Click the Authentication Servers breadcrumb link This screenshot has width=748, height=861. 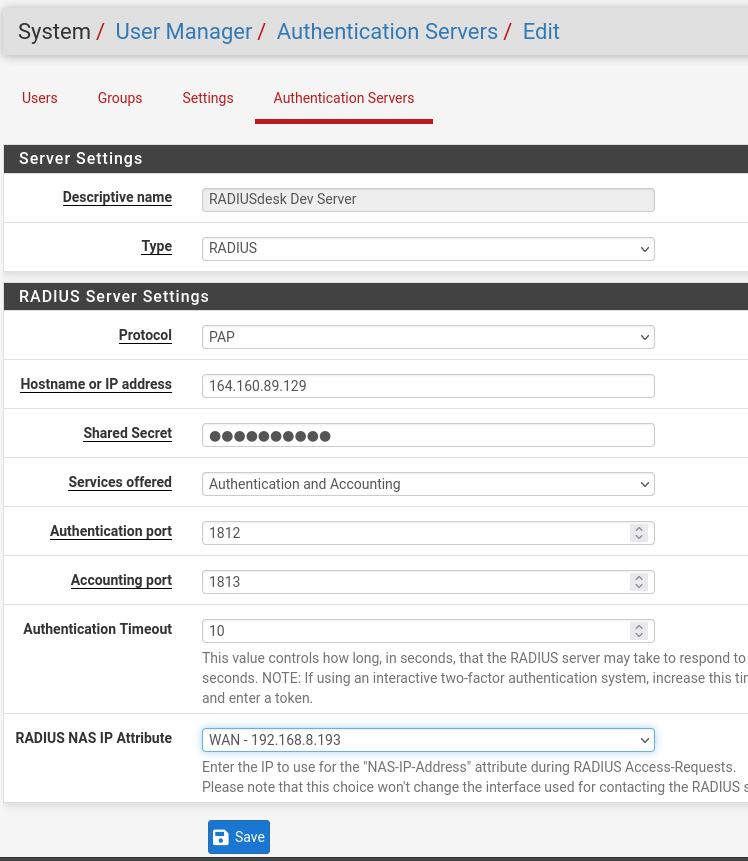387,31
